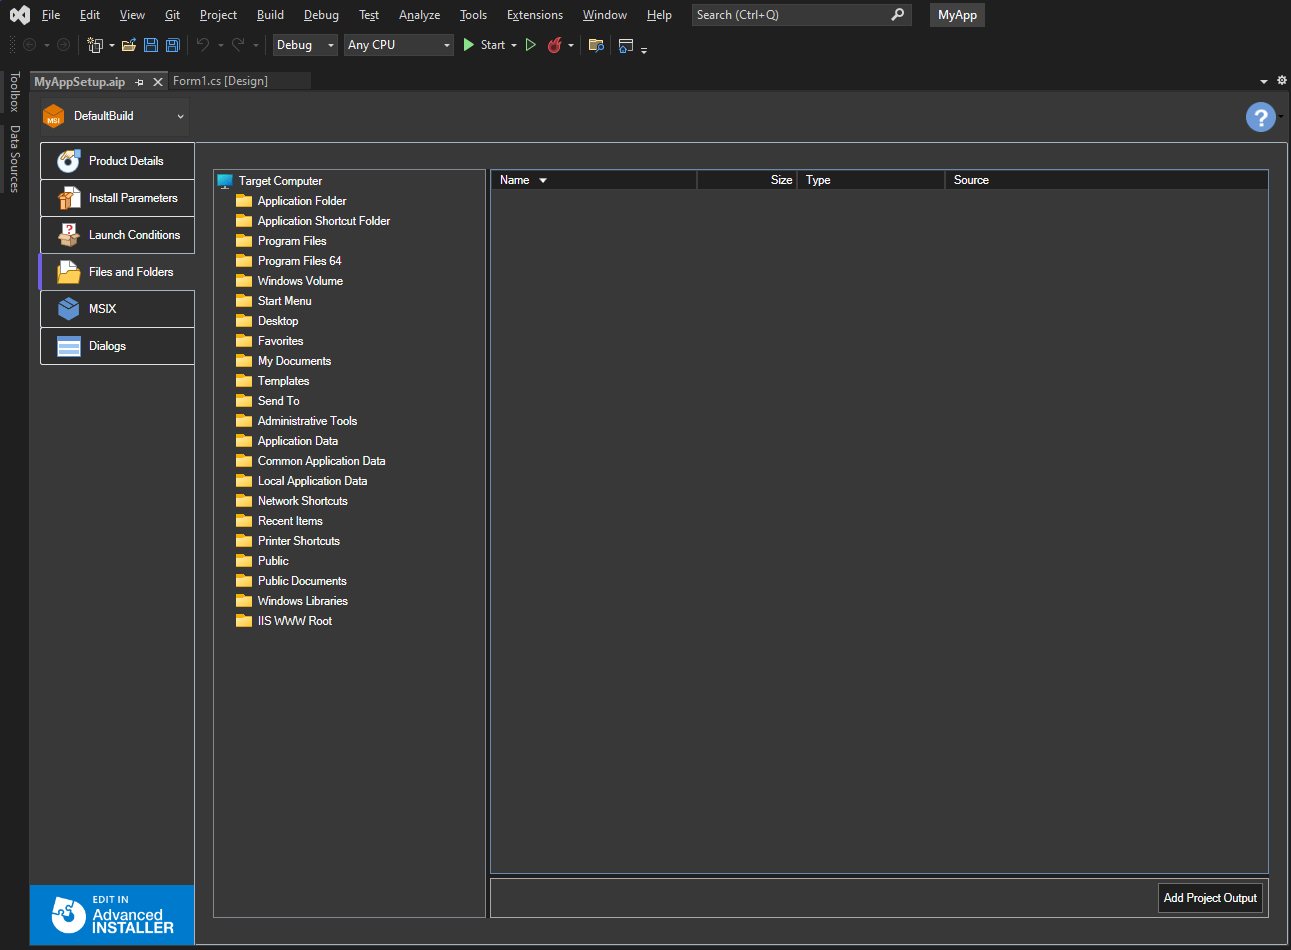Open the active documents list dropdown
This screenshot has width=1291, height=950.
[1264, 81]
